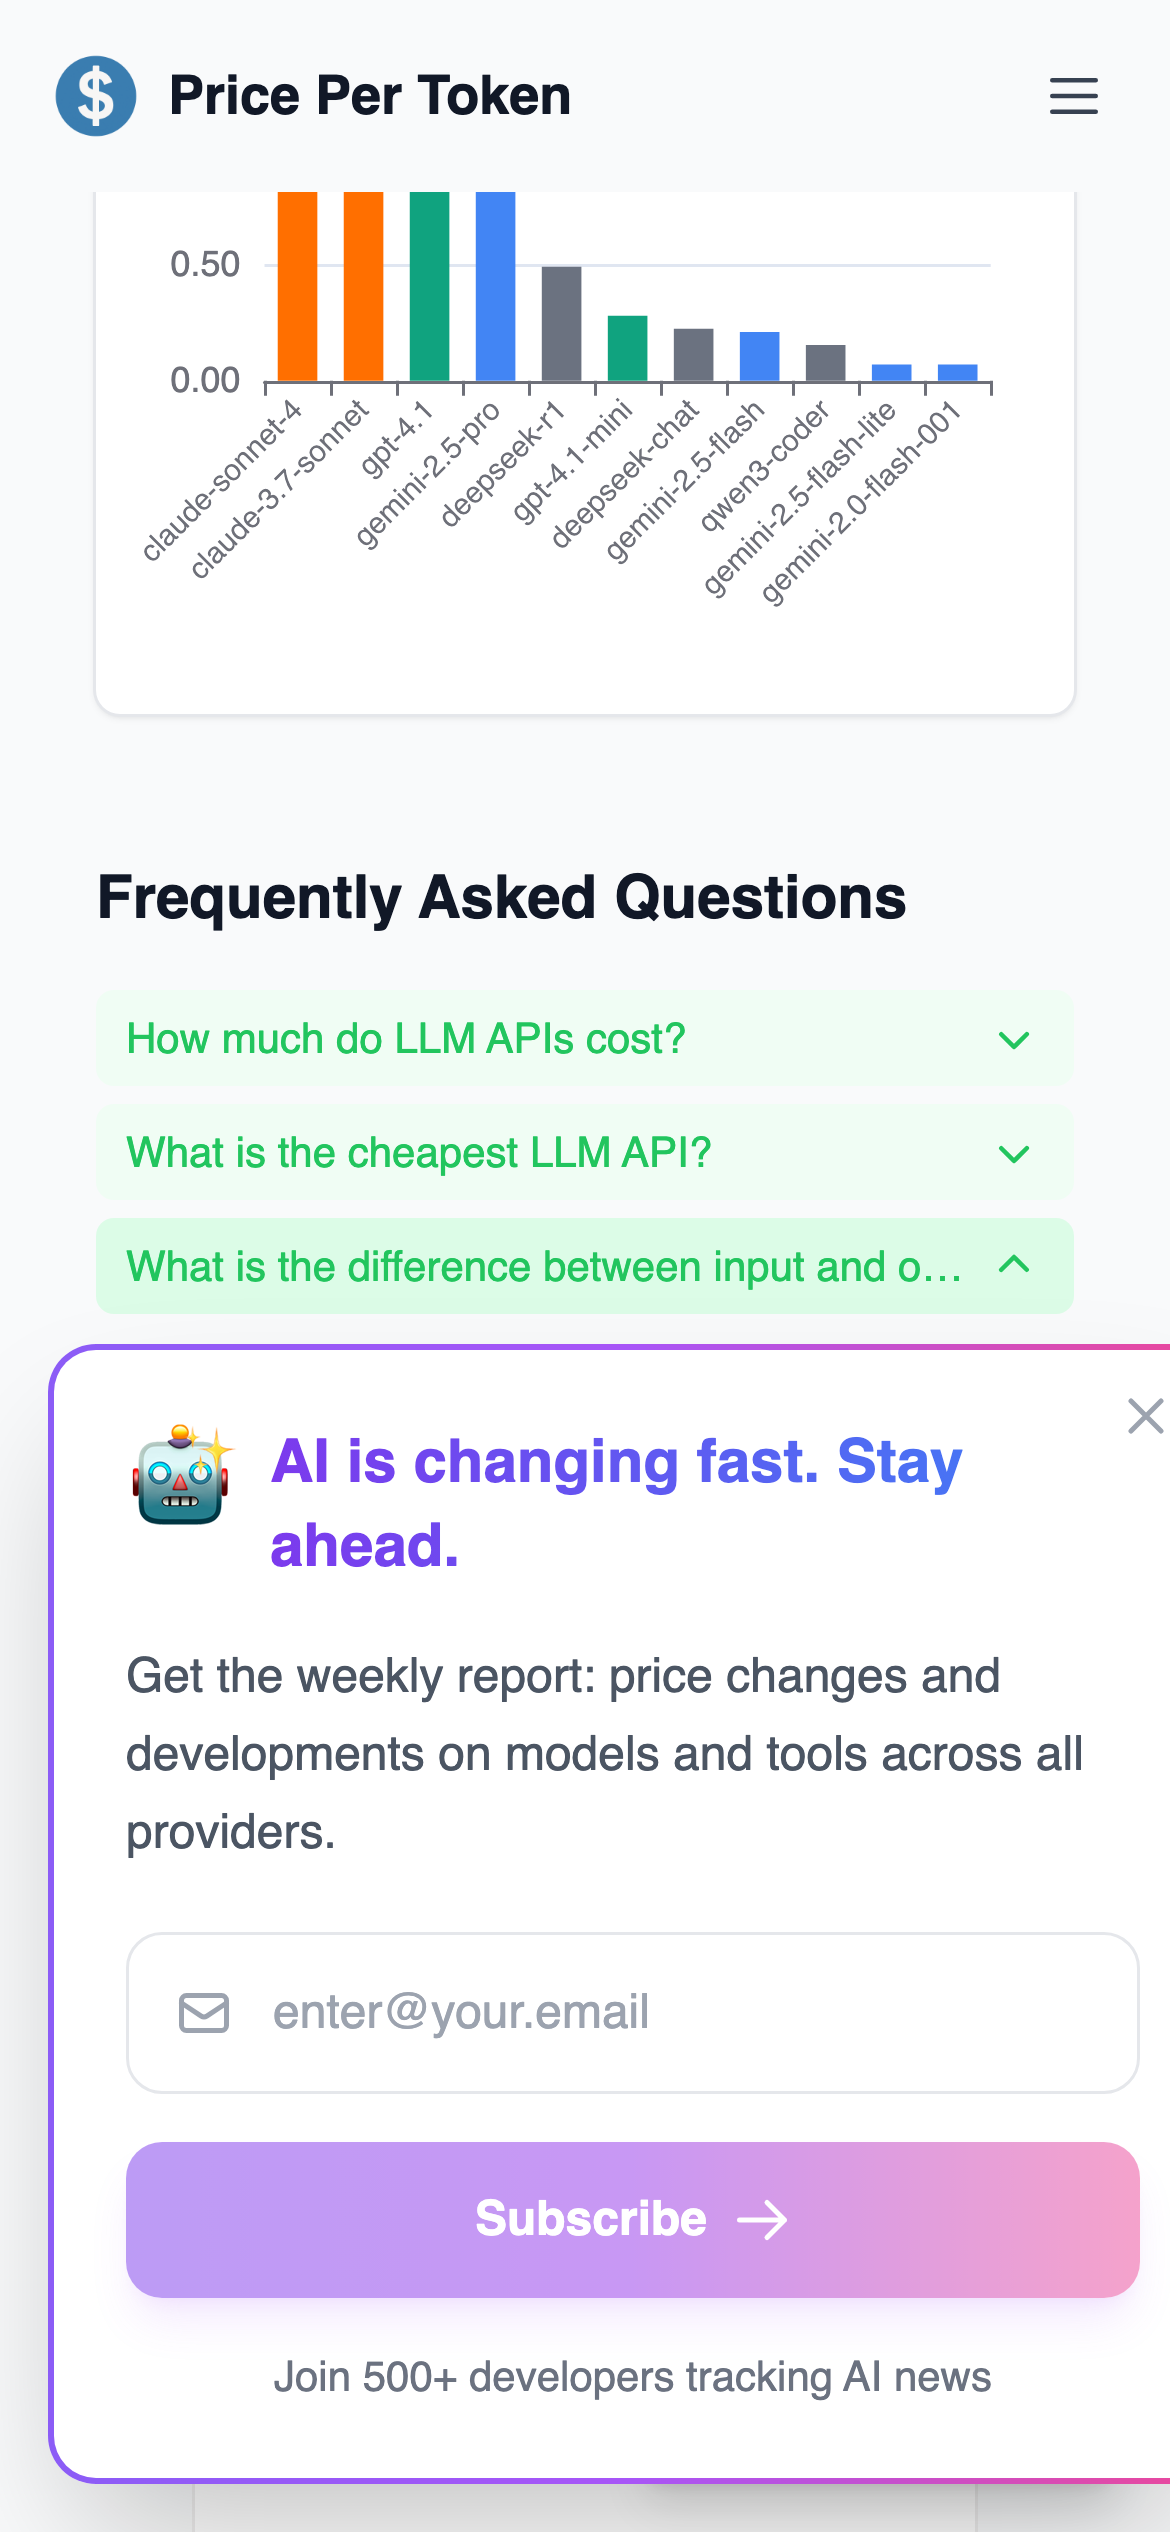
Task: Open the hamburger navigation menu
Action: point(1073,96)
